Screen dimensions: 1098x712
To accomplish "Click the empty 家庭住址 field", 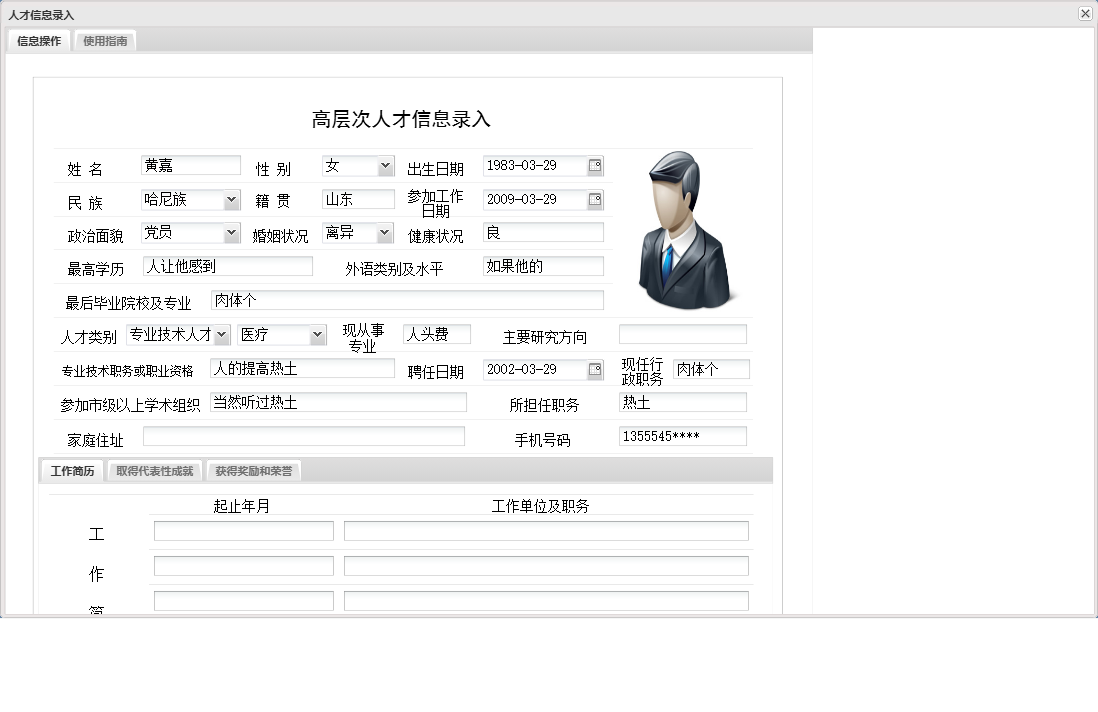I will (303, 435).
